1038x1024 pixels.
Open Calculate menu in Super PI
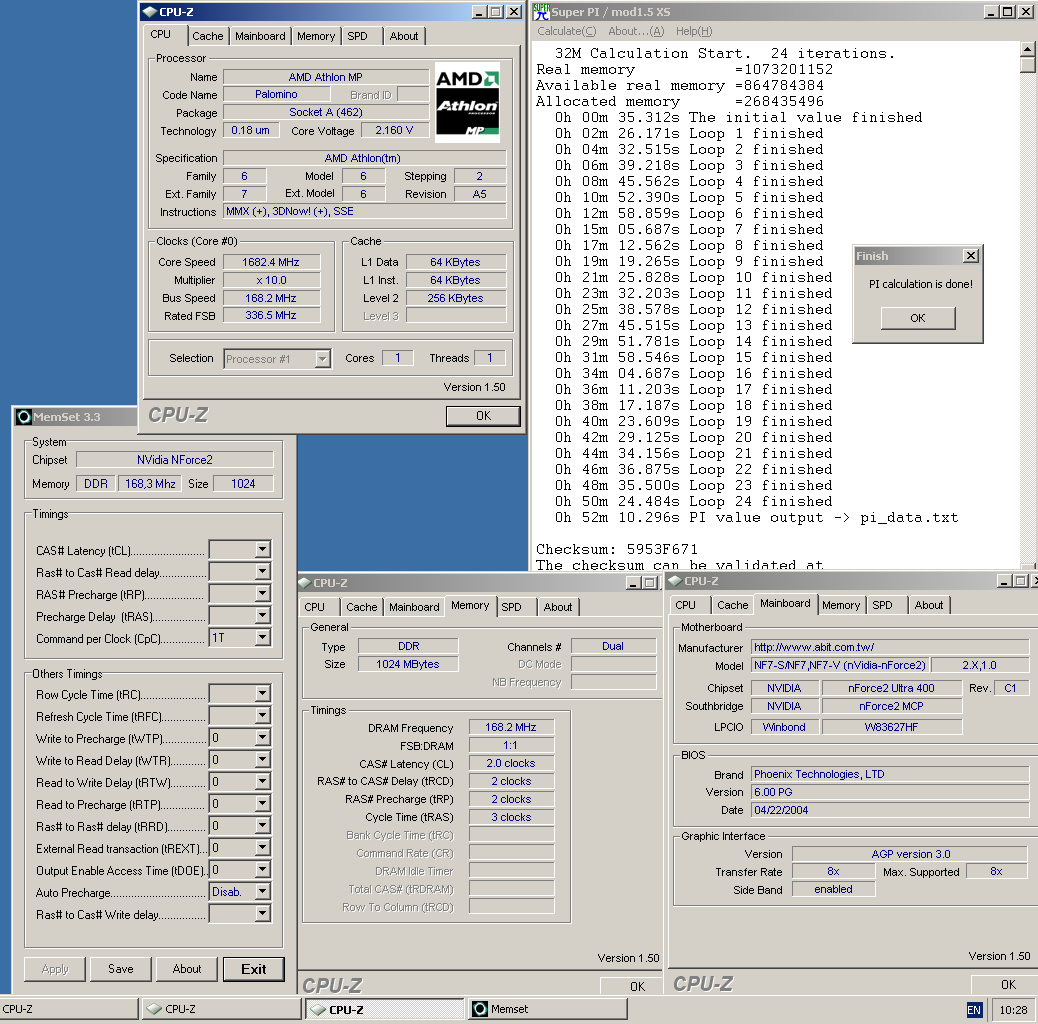pyautogui.click(x=567, y=31)
